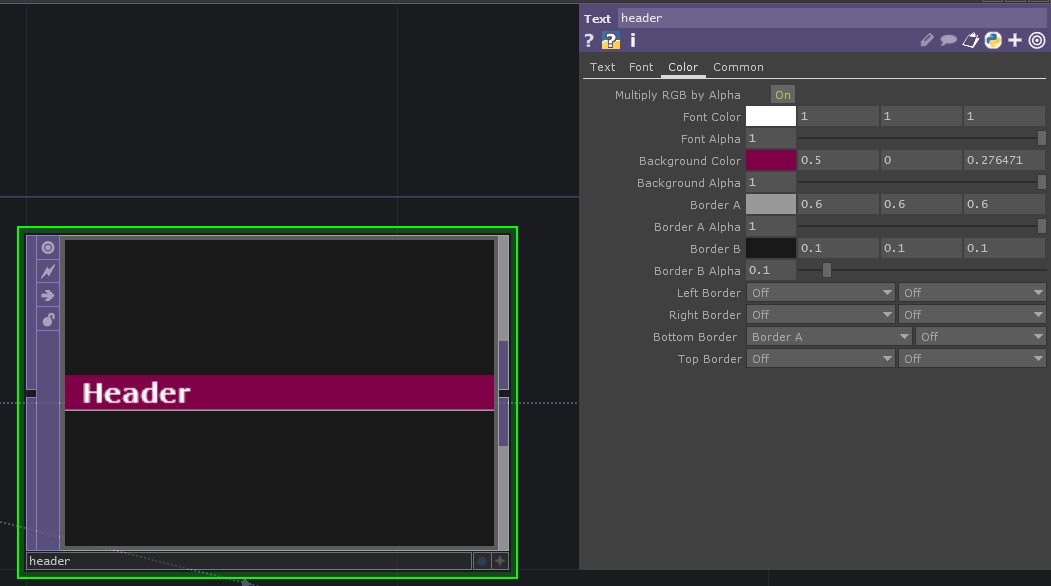1051x586 pixels.
Task: Open Bottom Border dropdown showing Border A
Action: [829, 337]
